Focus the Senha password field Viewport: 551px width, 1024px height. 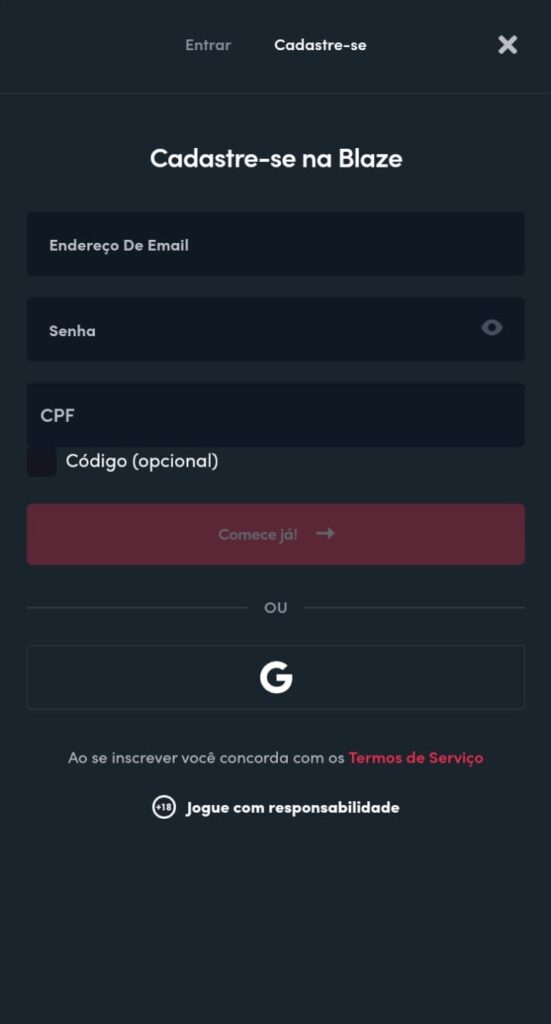pyautogui.click(x=276, y=329)
